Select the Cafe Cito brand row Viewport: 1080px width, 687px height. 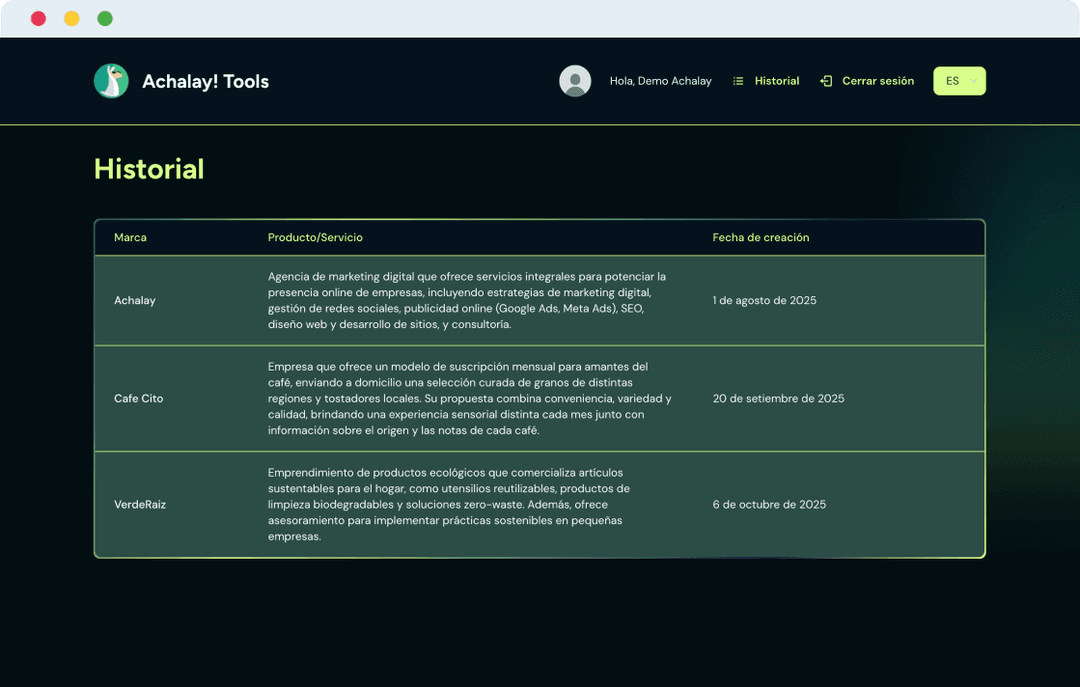click(x=138, y=398)
